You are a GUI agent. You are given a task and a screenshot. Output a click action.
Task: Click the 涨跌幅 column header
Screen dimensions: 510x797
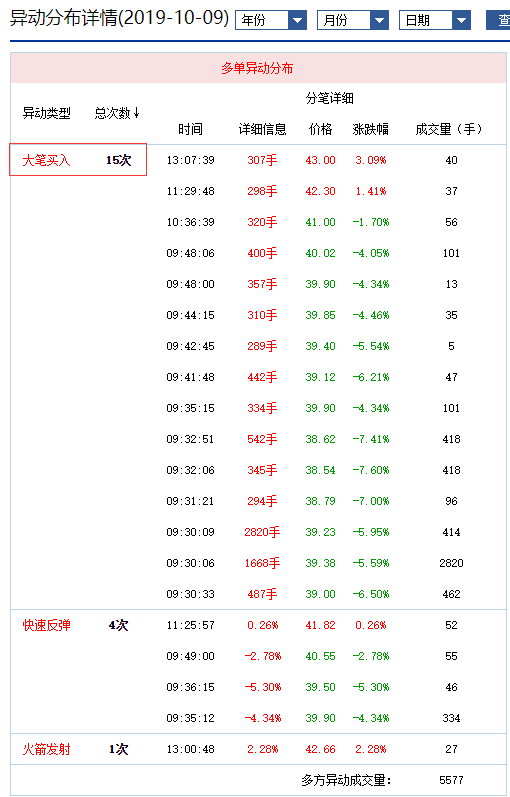371,130
